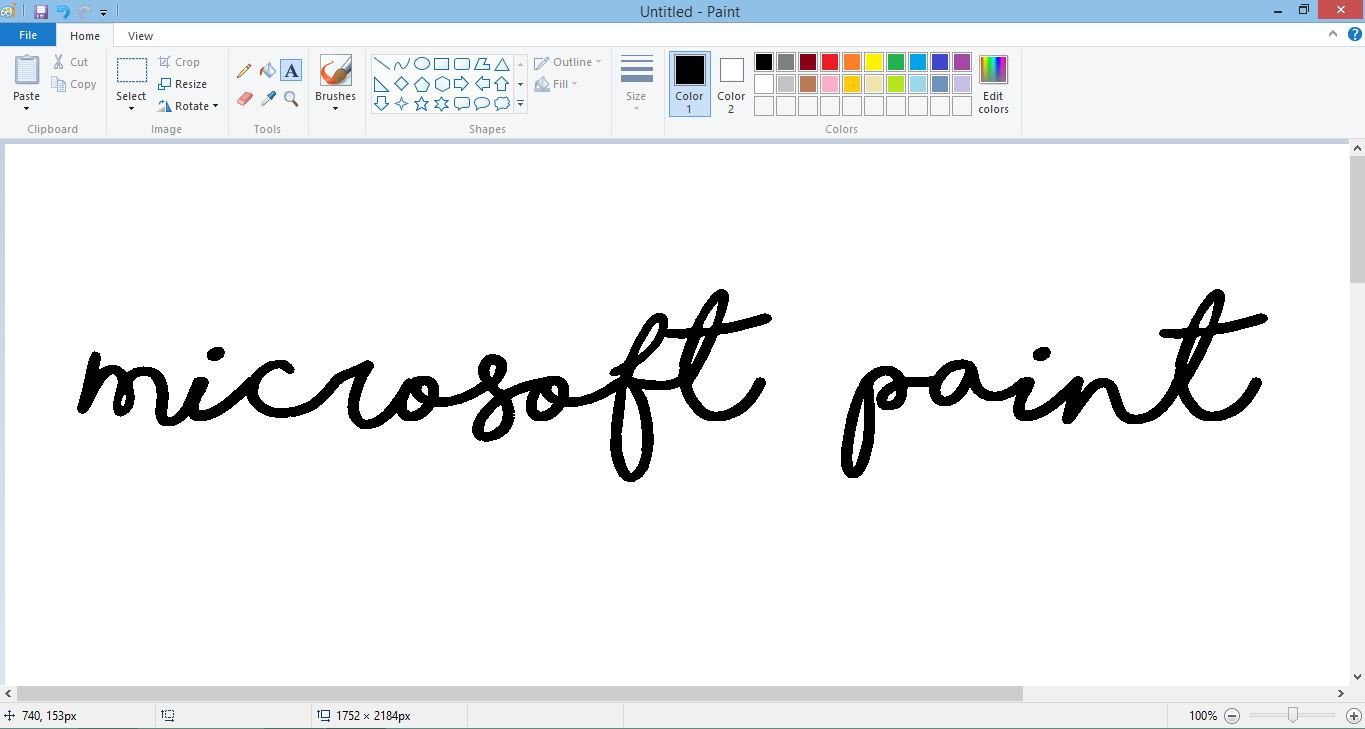Choose the Up arrow shape

click(501, 84)
